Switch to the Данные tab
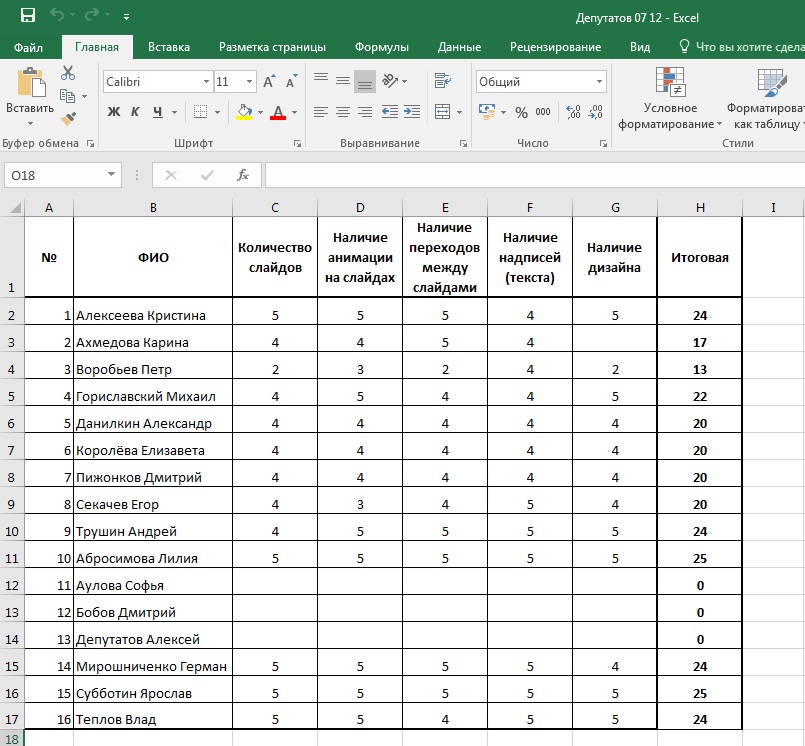This screenshot has height=746, width=805. (x=459, y=47)
